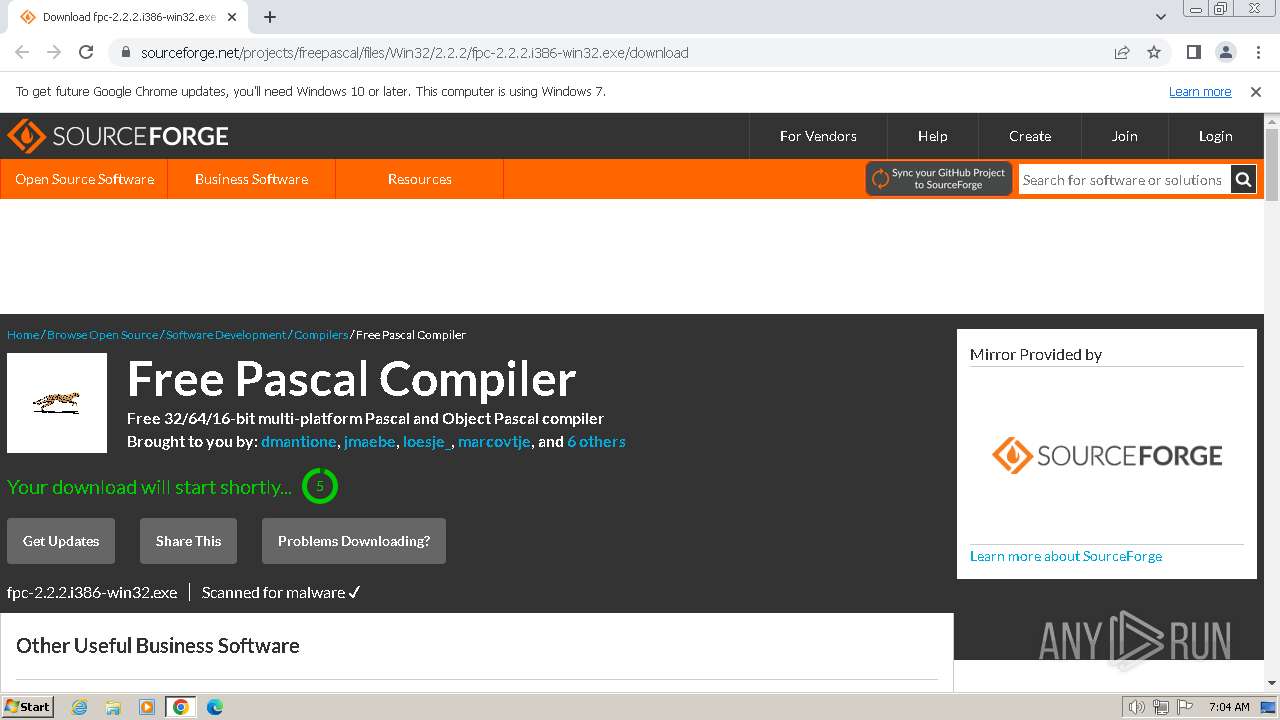Open the browser side panel icon
This screenshot has height=720, width=1280.
pos(1194,53)
